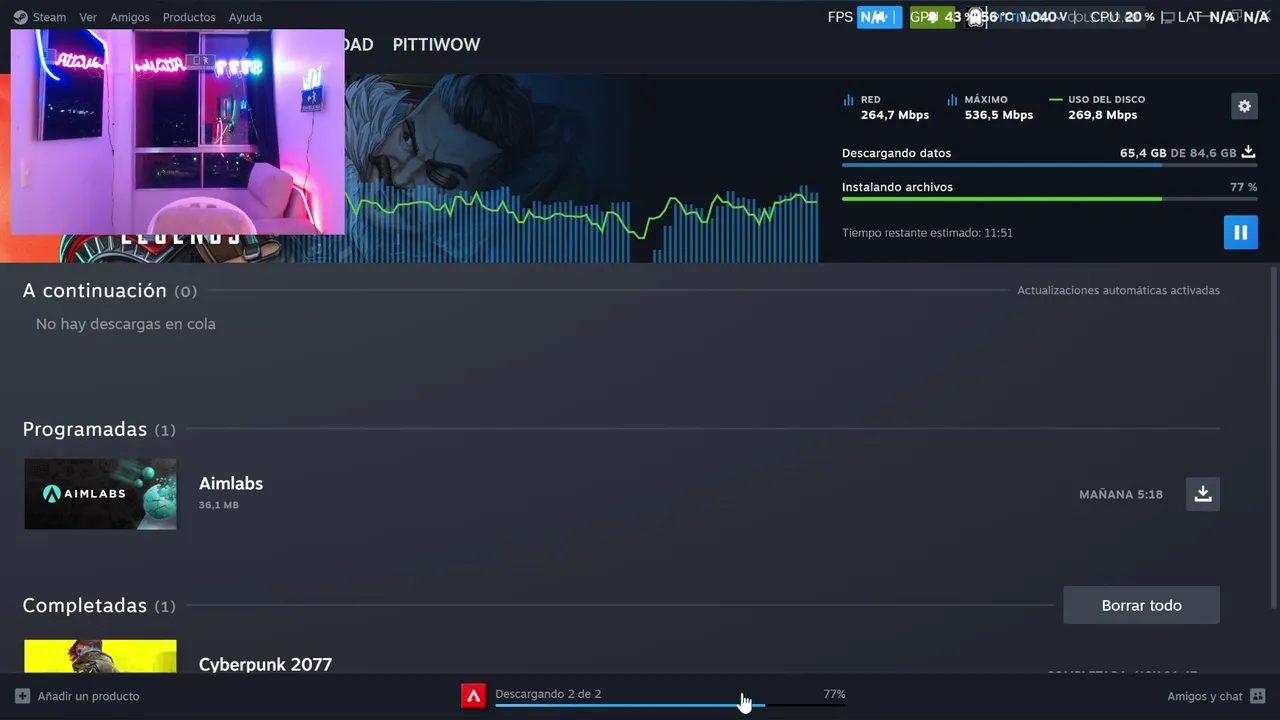Click 'Actualizaciones automáticas activadas' text
Screen dimensions: 1280x720
[1118, 290]
